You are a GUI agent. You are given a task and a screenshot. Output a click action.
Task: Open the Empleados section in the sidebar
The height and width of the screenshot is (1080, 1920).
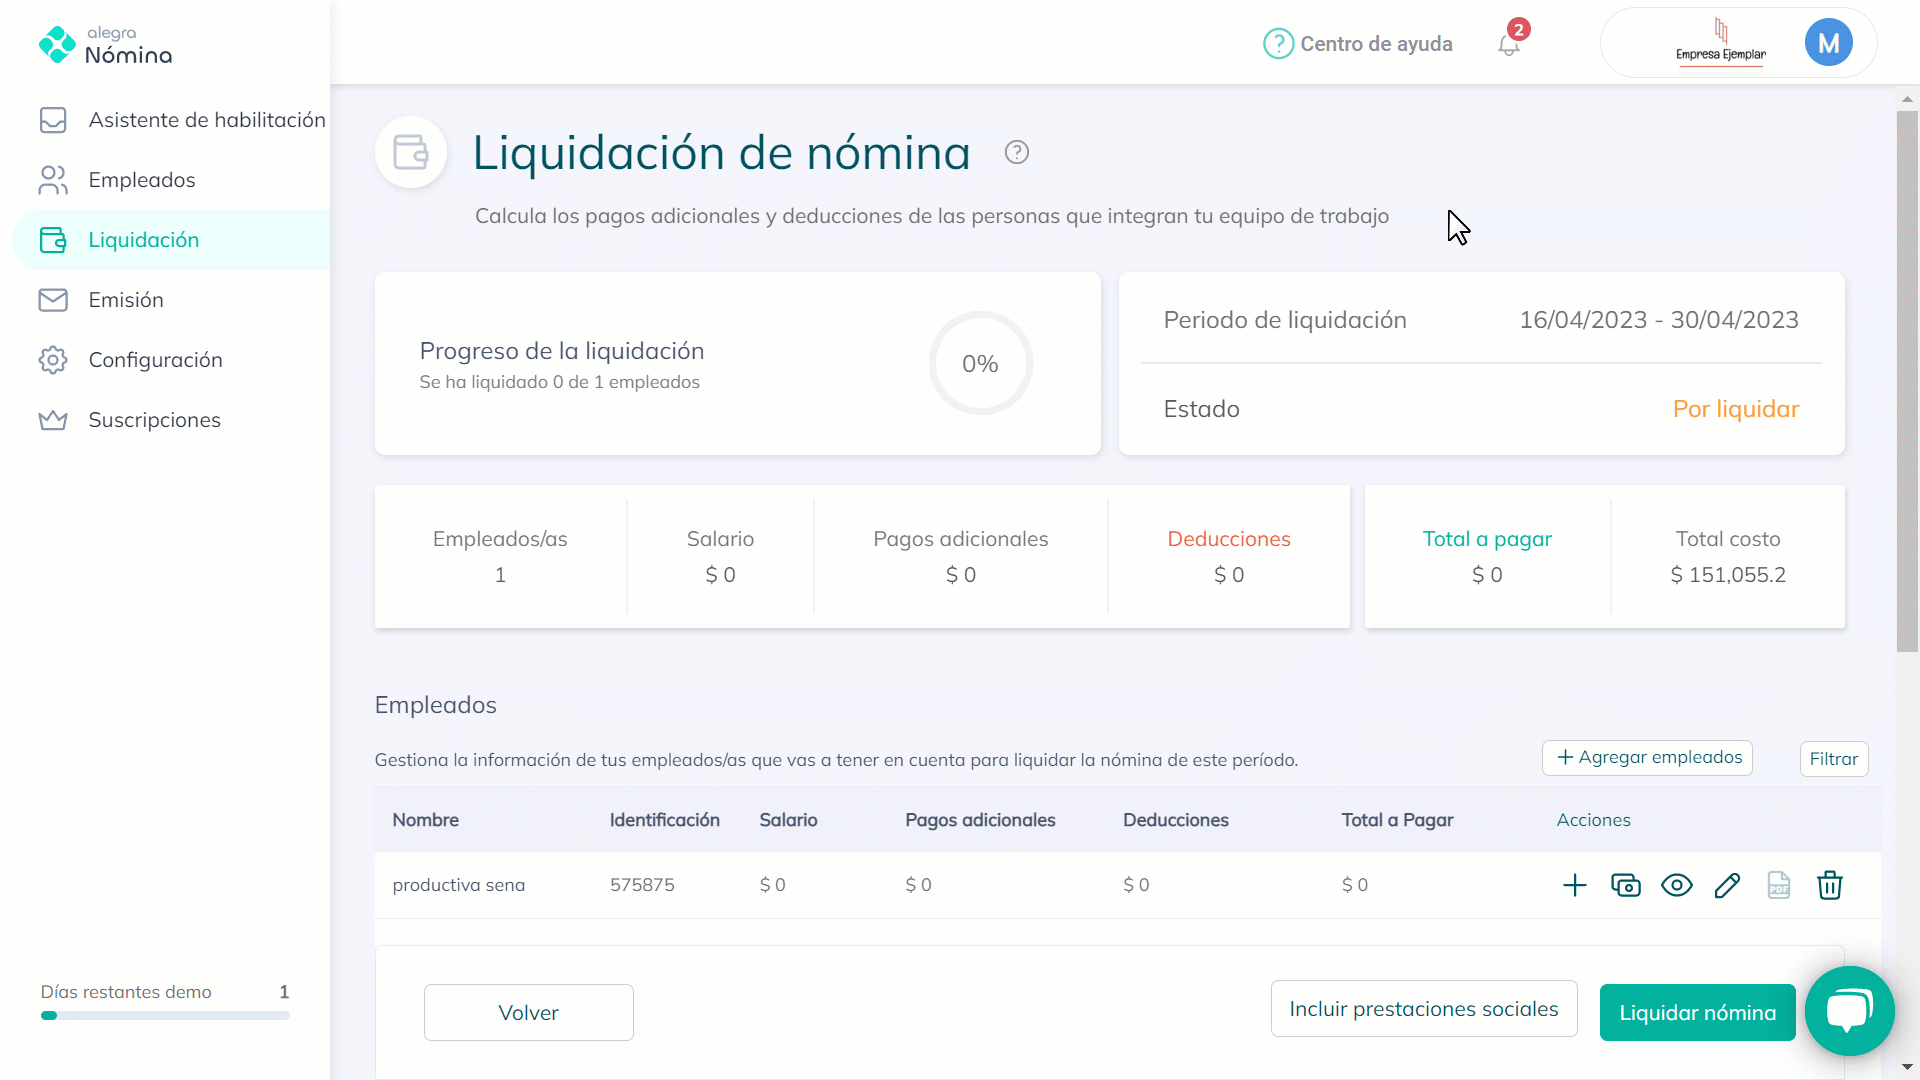(141, 180)
